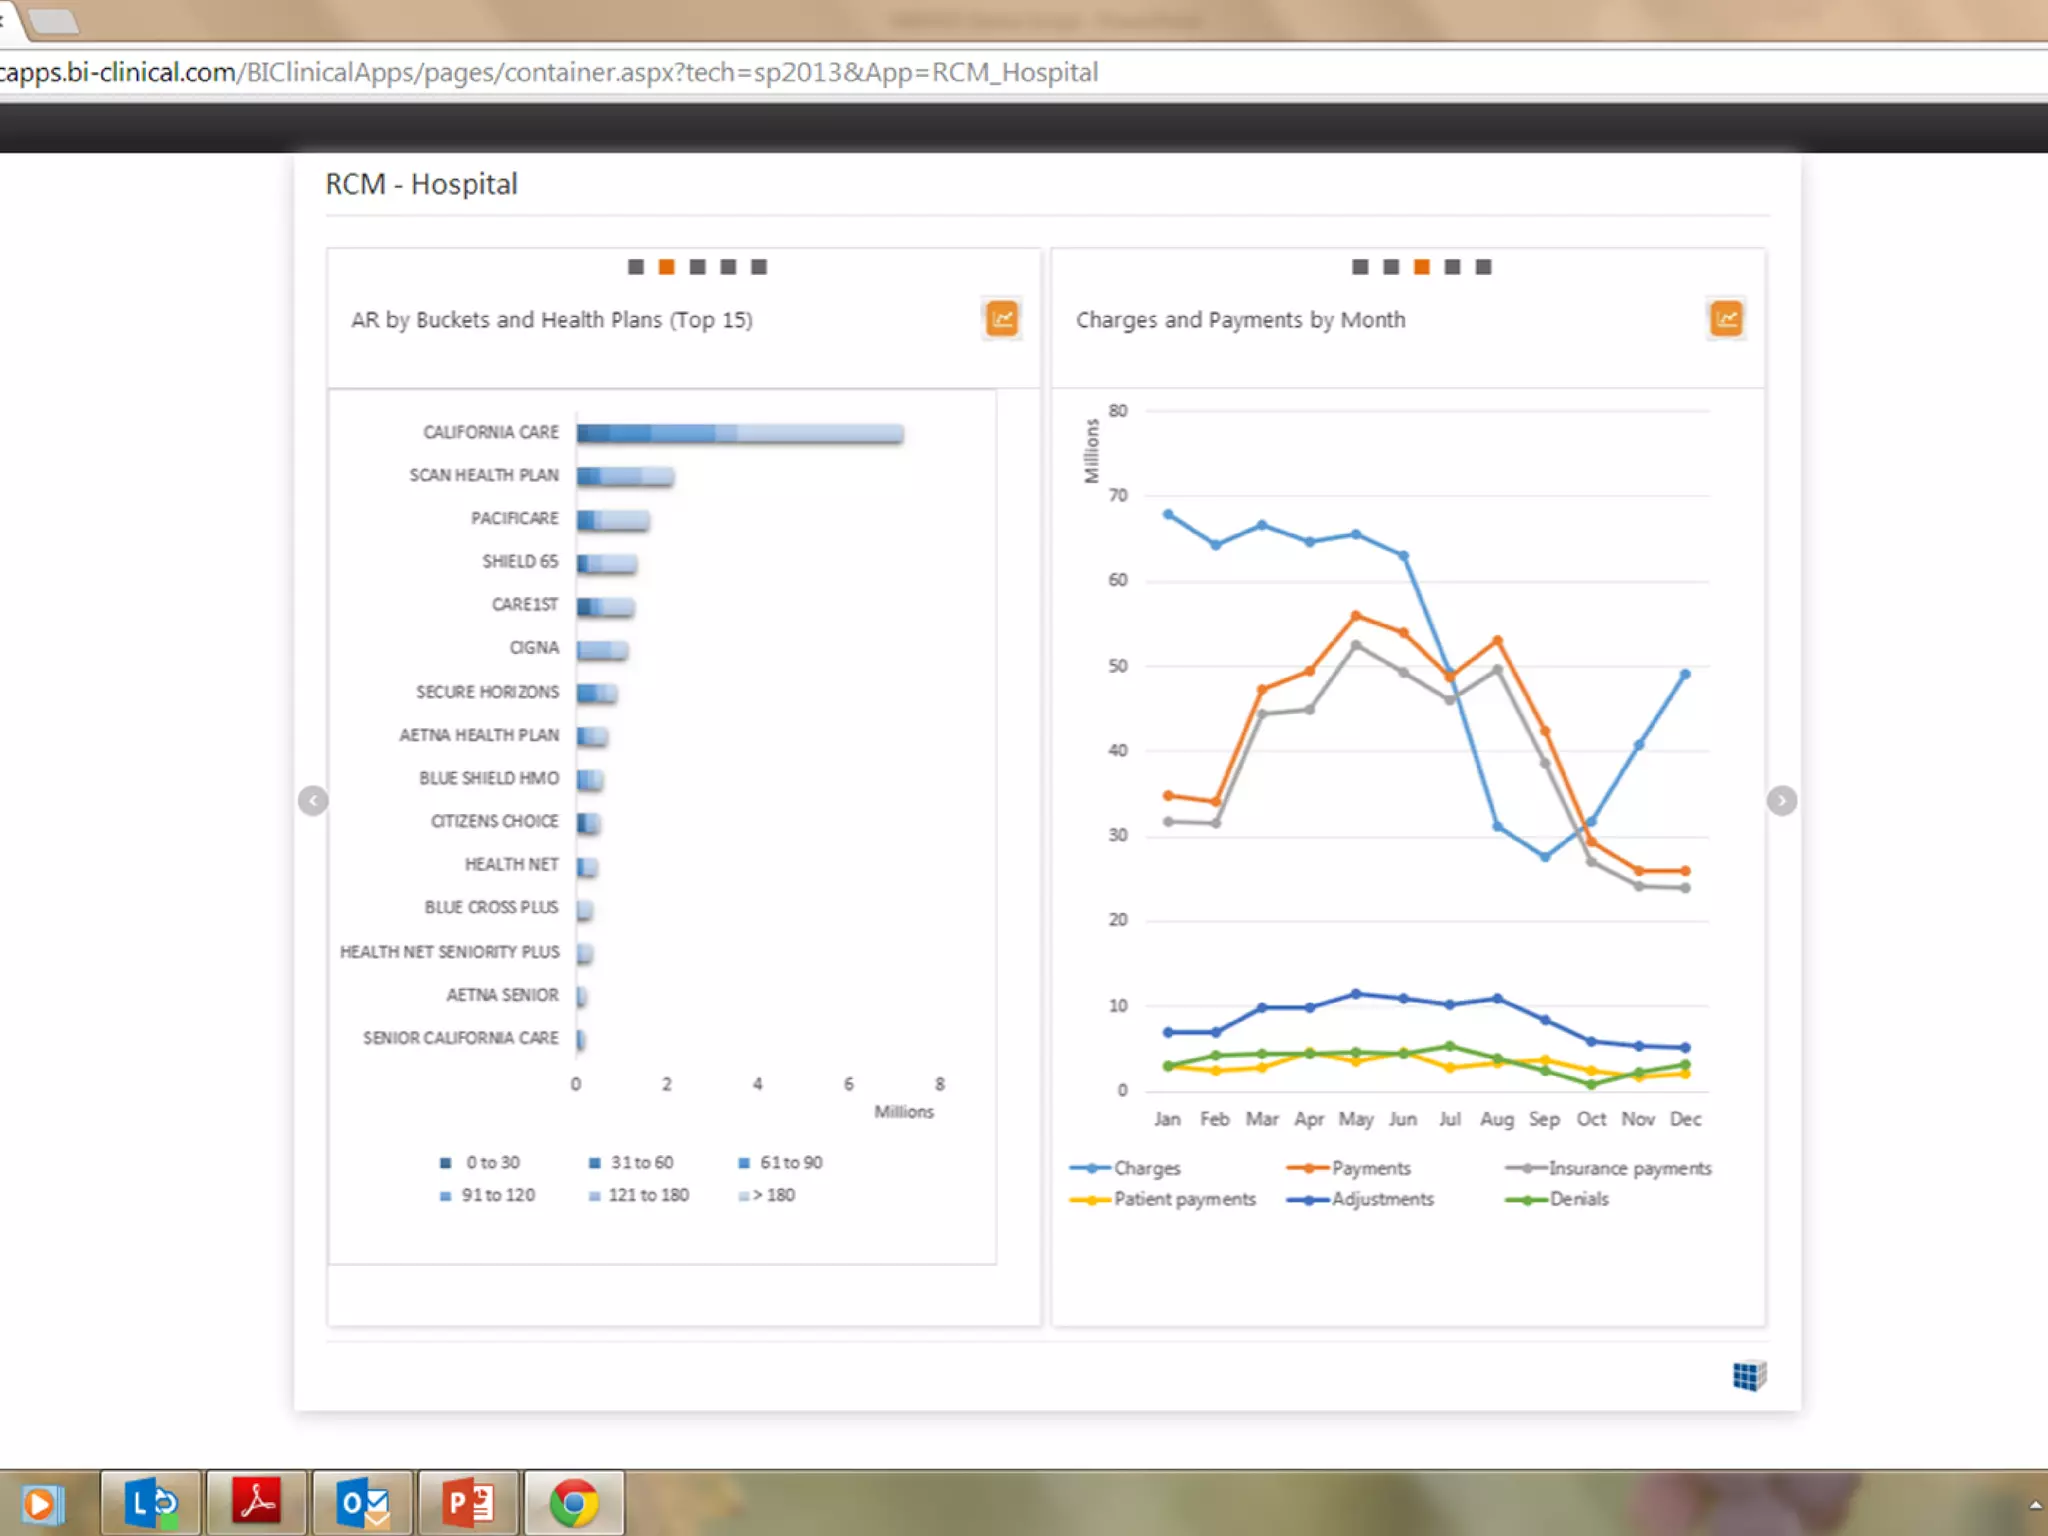Open Adobe Acrobat from the taskbar
This screenshot has height=1536, width=2048.
pyautogui.click(x=257, y=1503)
